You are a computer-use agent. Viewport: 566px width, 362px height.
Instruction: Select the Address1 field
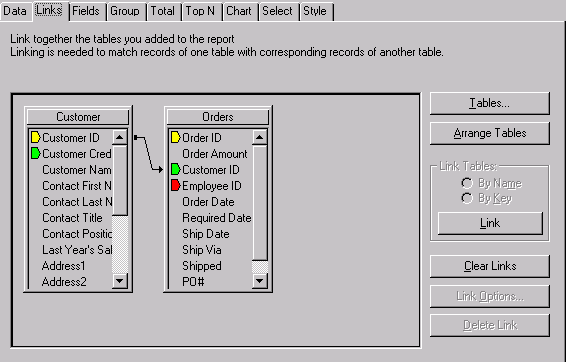[x=64, y=266]
